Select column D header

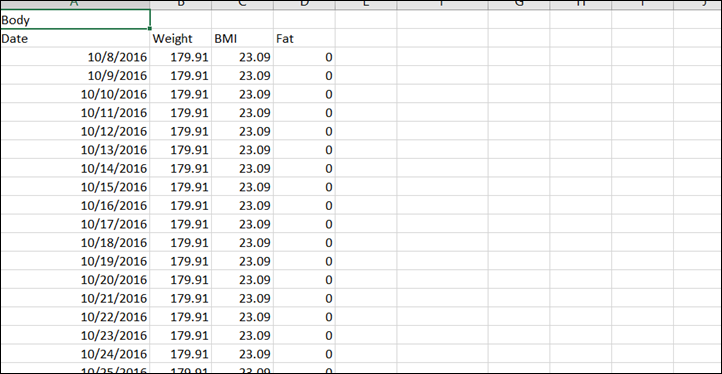(x=304, y=4)
